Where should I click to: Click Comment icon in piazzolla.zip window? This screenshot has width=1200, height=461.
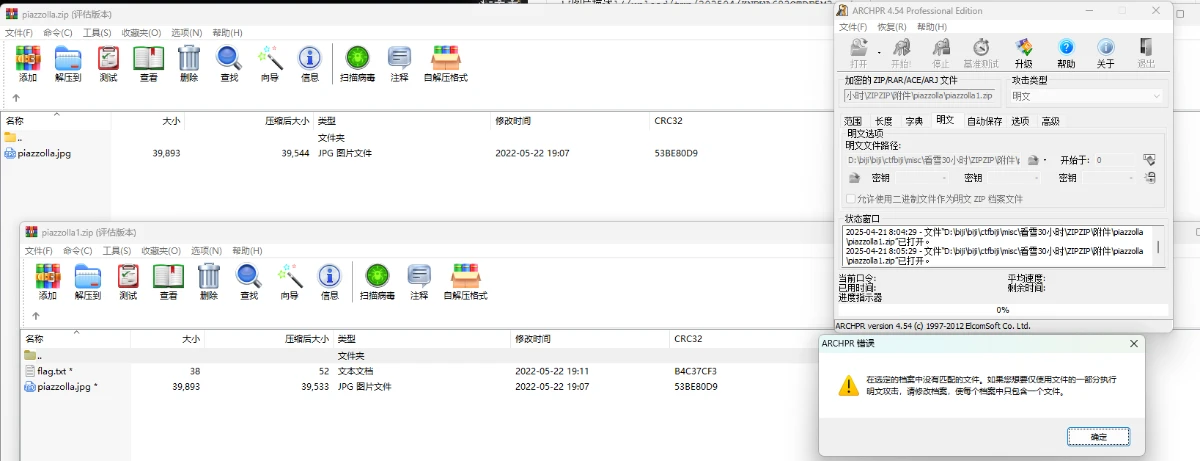point(399,57)
